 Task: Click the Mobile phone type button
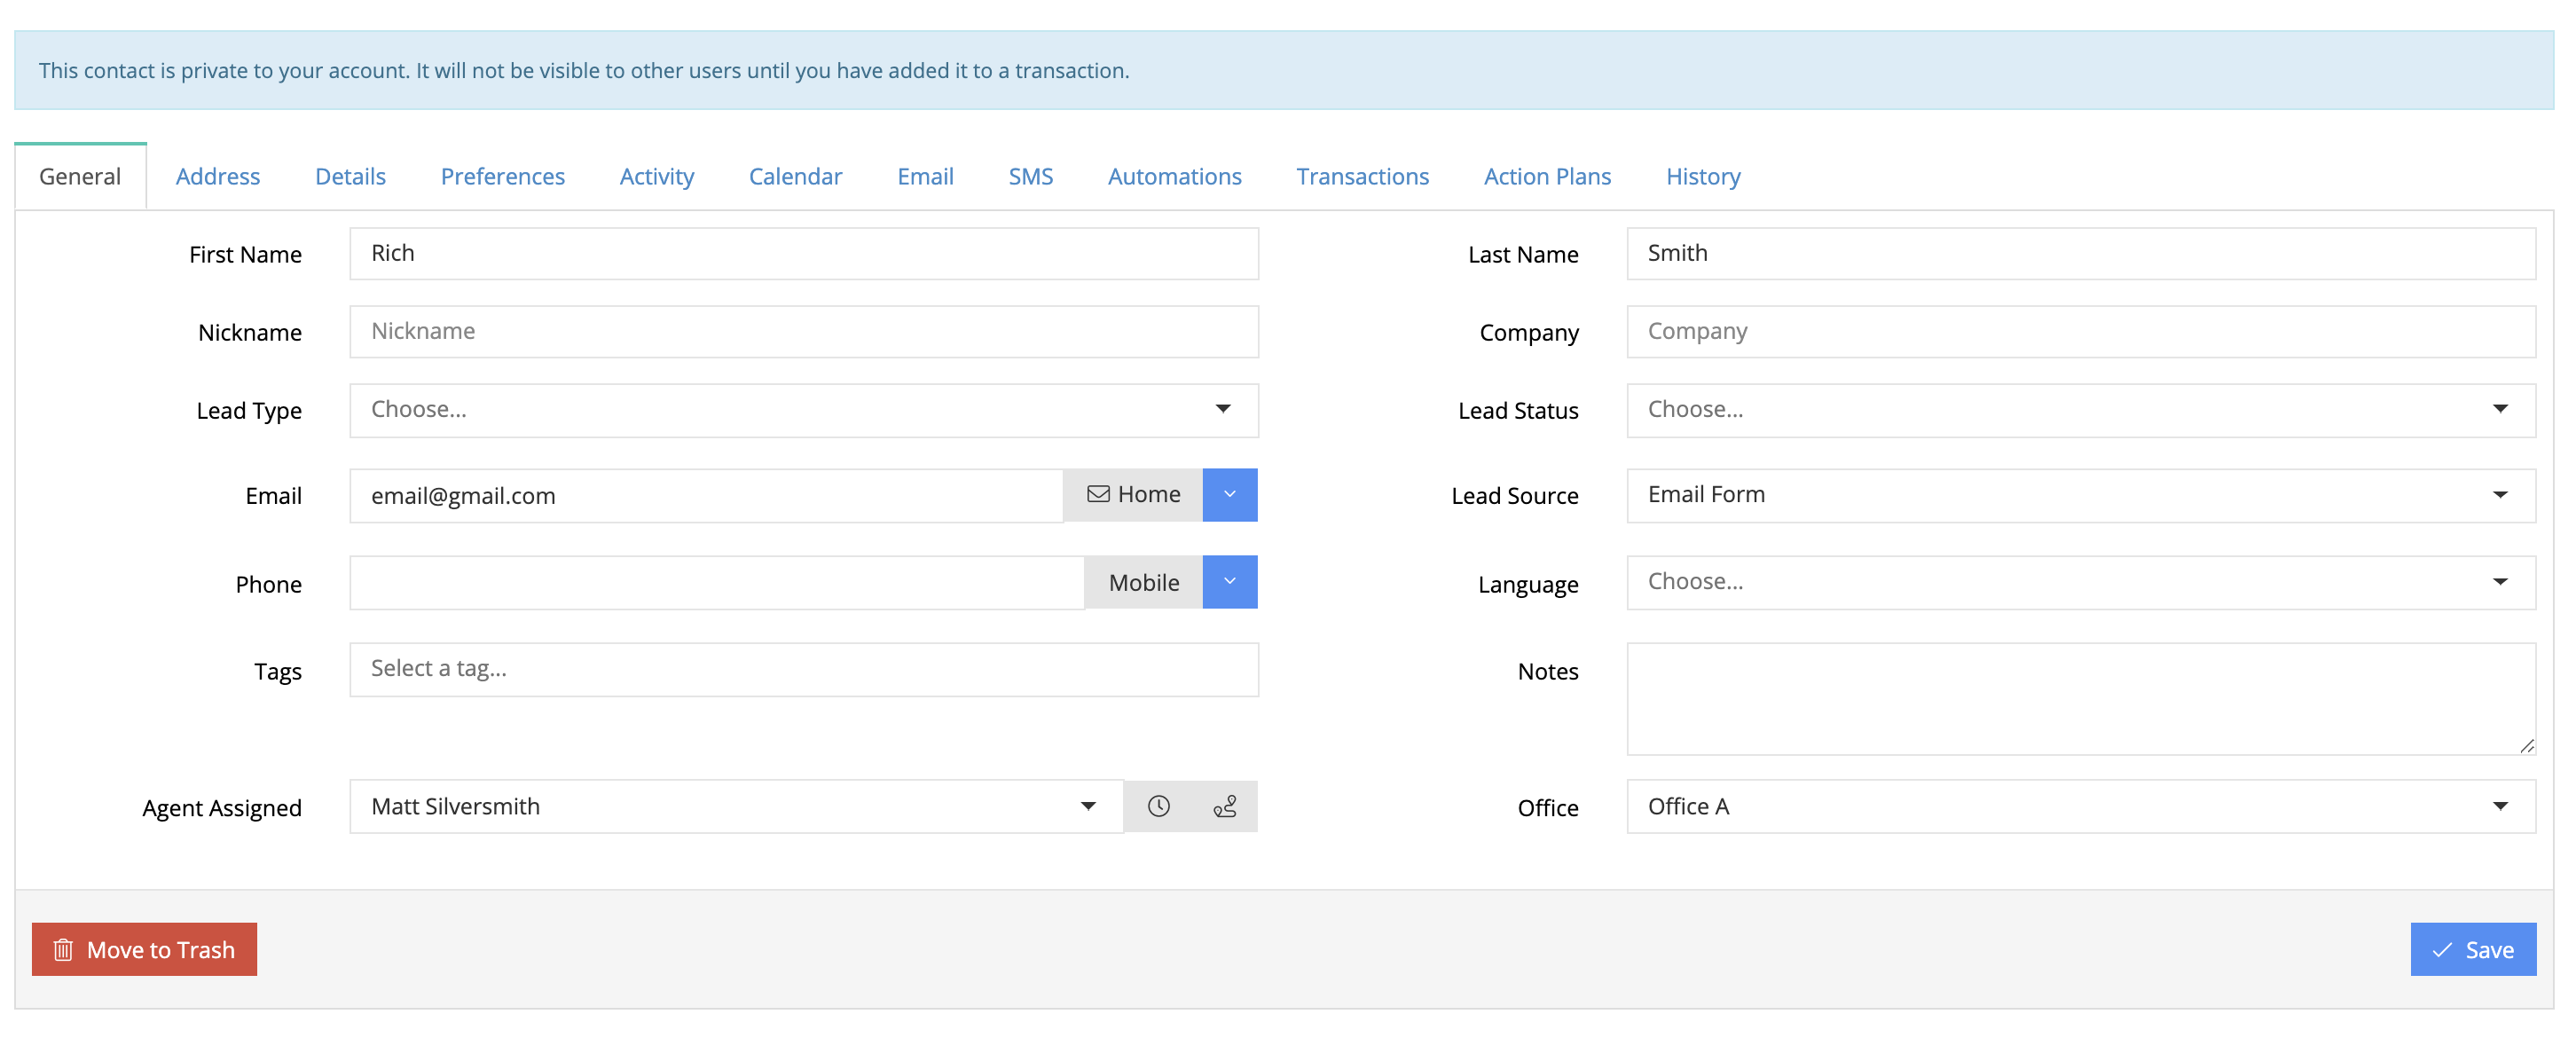pos(1143,582)
